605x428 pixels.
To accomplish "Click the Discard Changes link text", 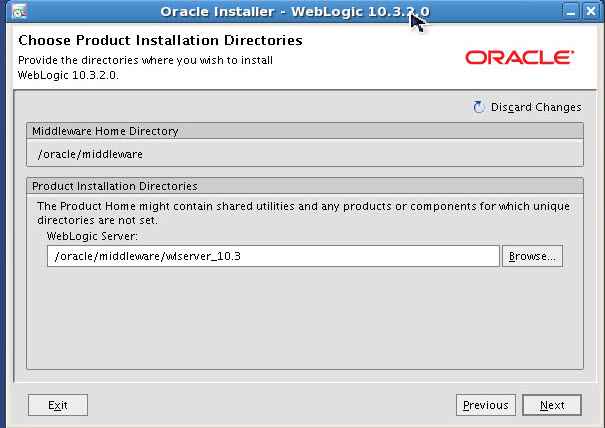I will (535, 107).
